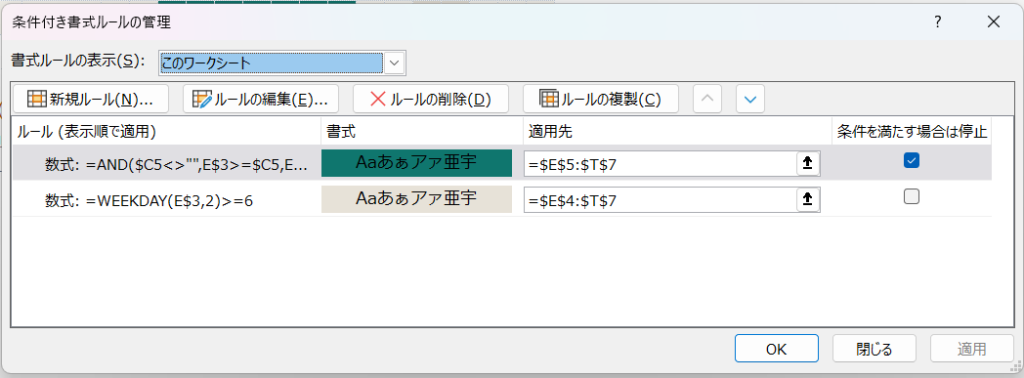Open the 書式ルールの表示 dropdown arrow
Screen dimensions: 1024x378
tap(394, 63)
